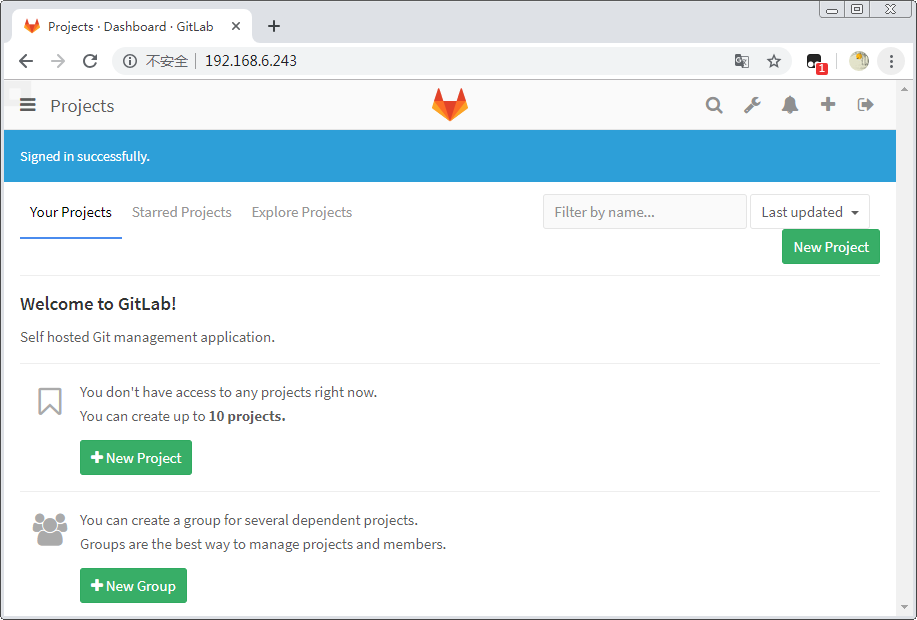This screenshot has width=917, height=620.
Task: Click the group people icon
Action: [x=50, y=529]
